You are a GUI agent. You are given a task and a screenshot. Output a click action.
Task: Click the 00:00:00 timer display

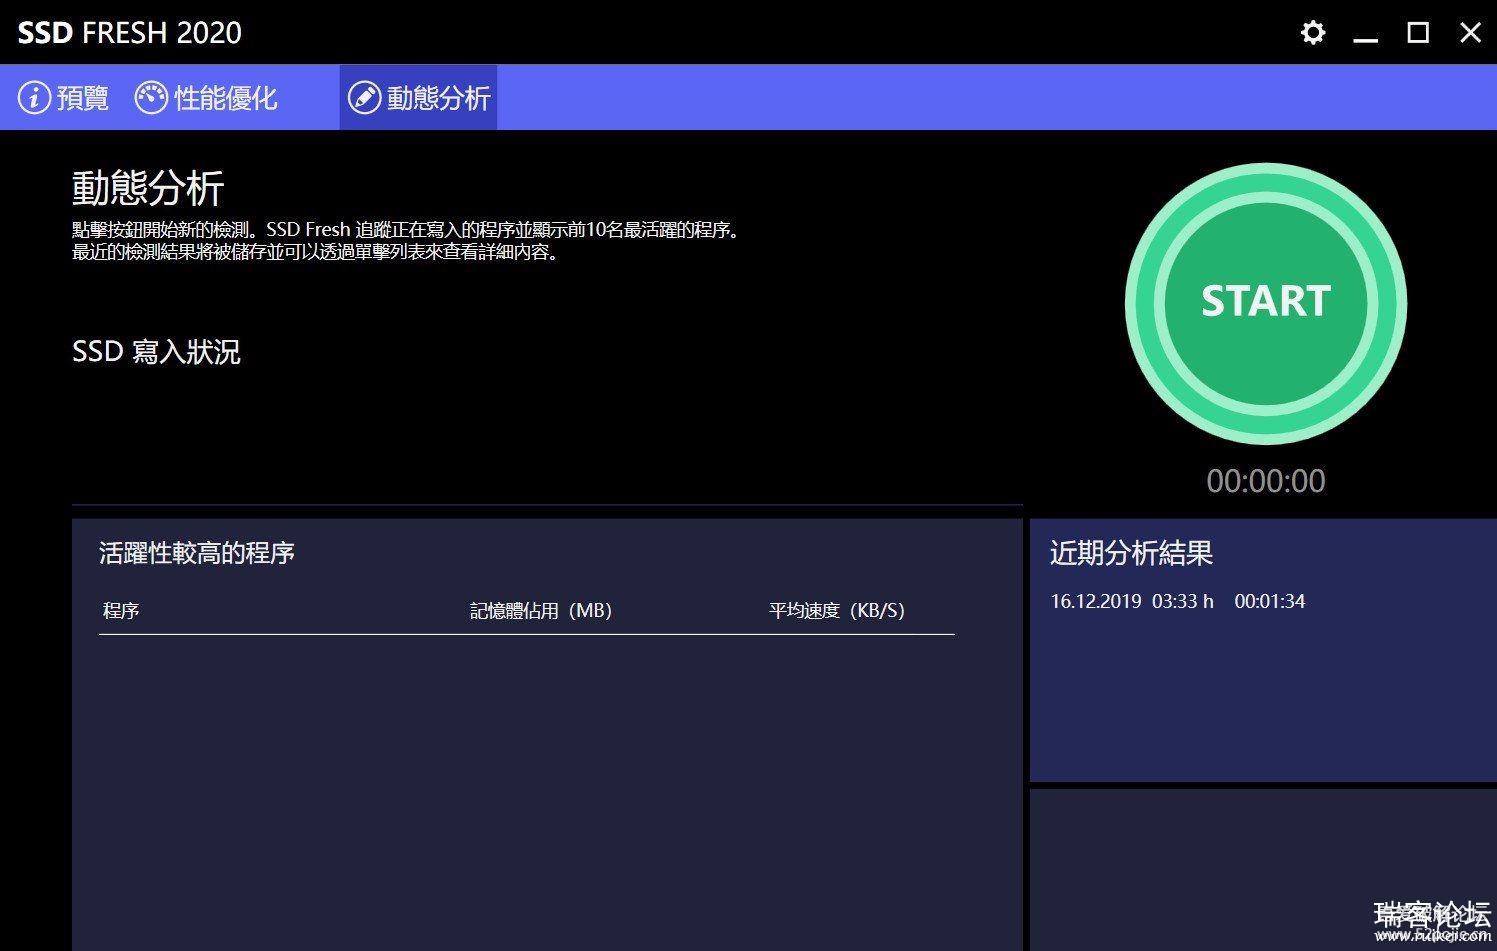pos(1265,481)
